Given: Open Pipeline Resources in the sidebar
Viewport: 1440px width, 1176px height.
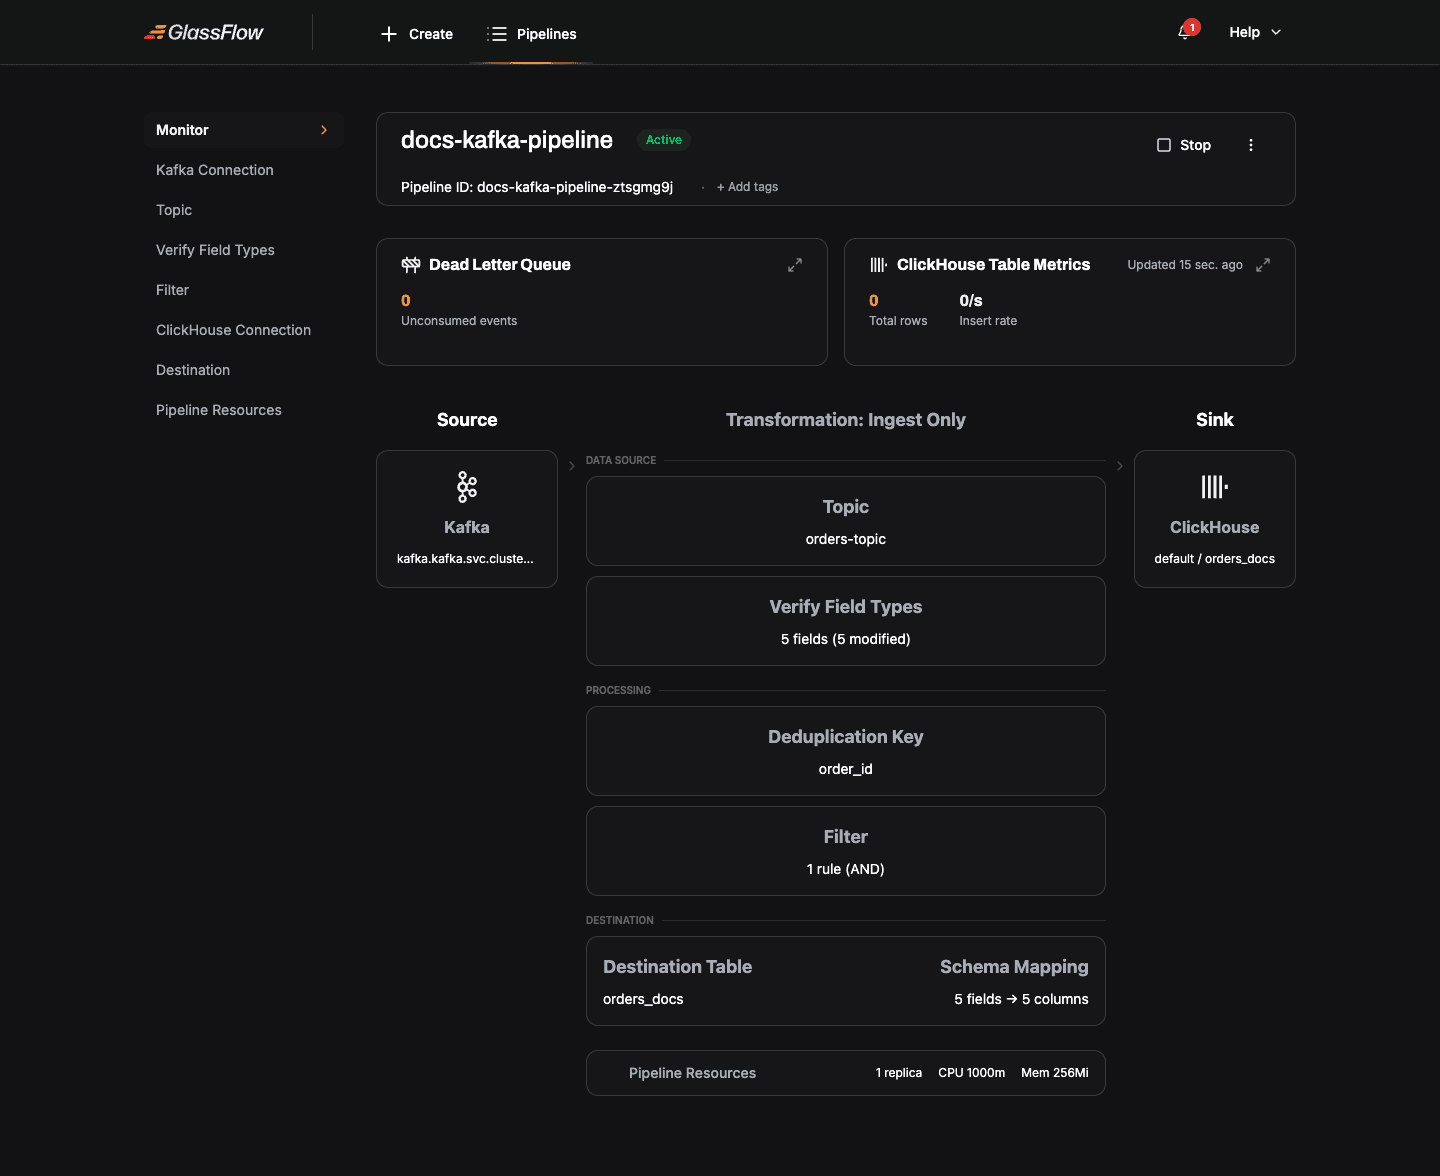Looking at the screenshot, I should [x=219, y=410].
